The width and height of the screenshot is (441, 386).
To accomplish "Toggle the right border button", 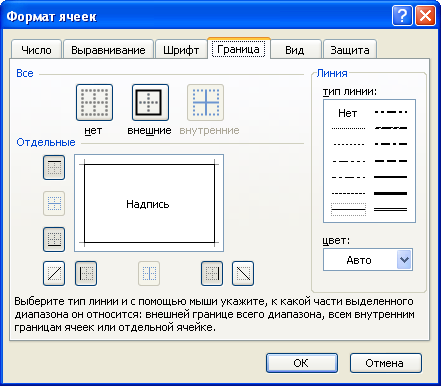I will tap(212, 274).
